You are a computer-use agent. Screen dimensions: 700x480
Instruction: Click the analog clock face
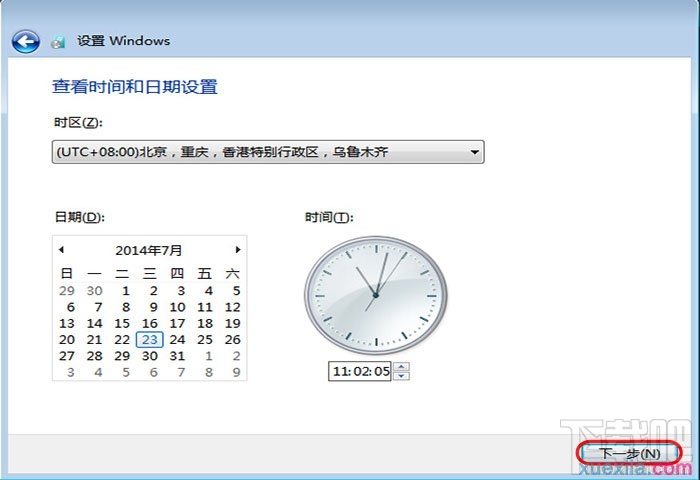pyautogui.click(x=376, y=296)
